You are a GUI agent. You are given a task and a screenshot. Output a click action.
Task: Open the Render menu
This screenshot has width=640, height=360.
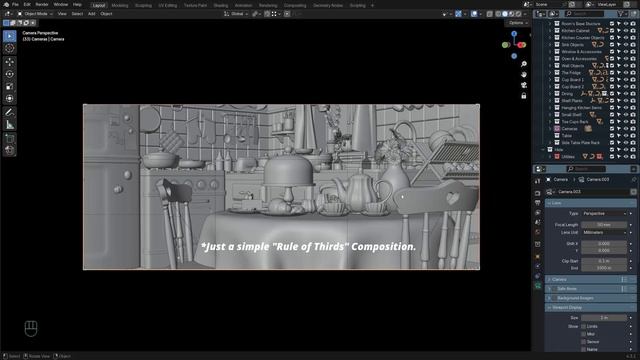[42, 4]
